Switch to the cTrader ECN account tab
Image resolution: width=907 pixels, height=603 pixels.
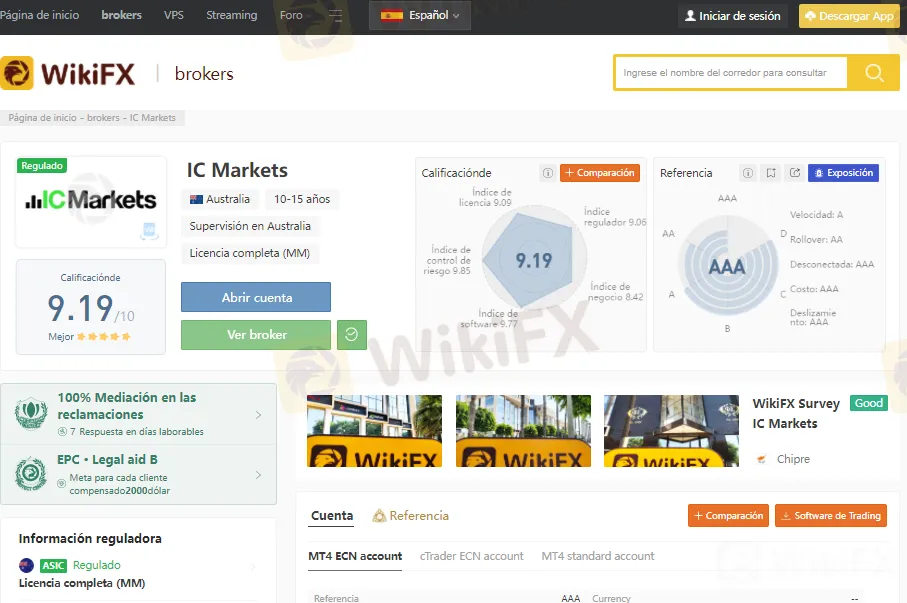[x=471, y=556]
